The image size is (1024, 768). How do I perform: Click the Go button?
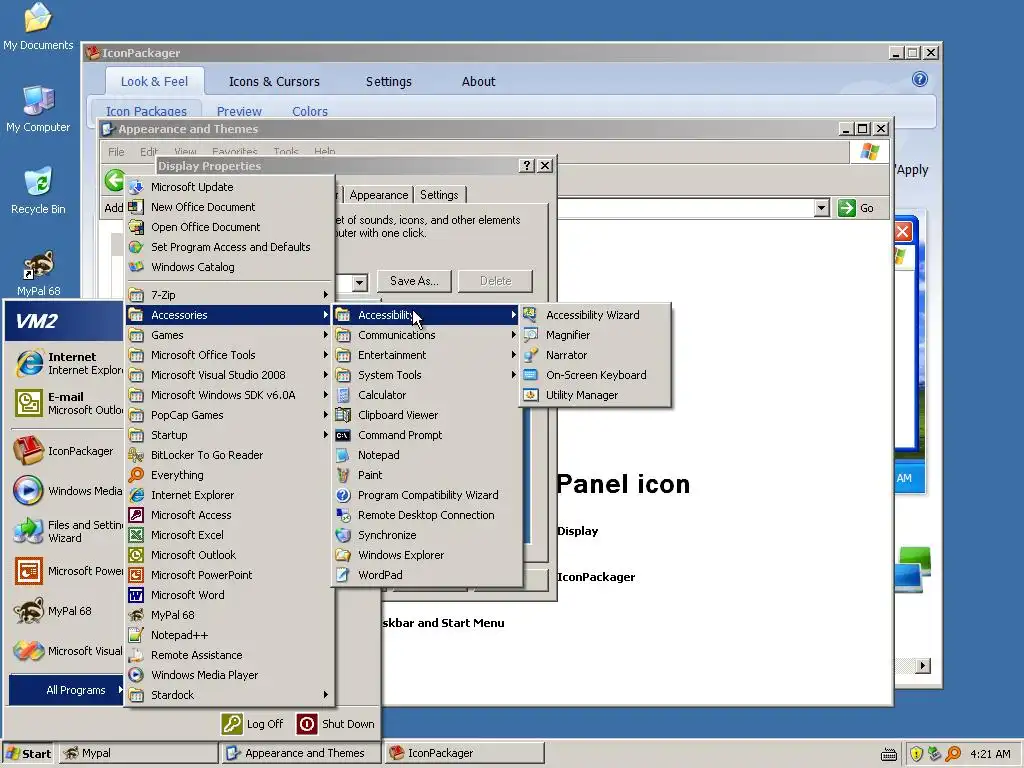click(857, 208)
